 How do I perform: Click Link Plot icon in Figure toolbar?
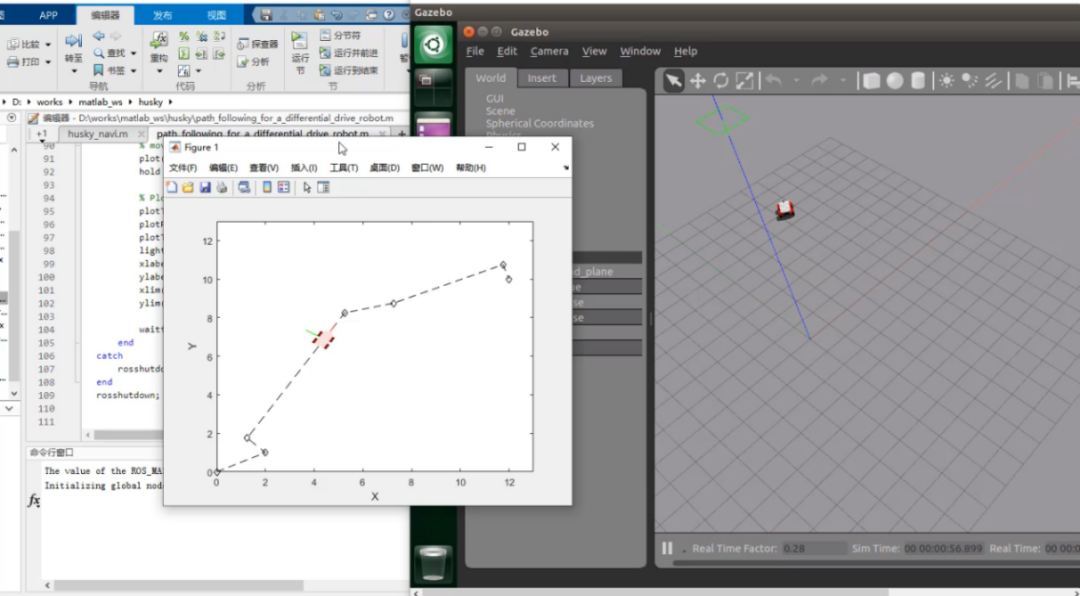coord(245,187)
